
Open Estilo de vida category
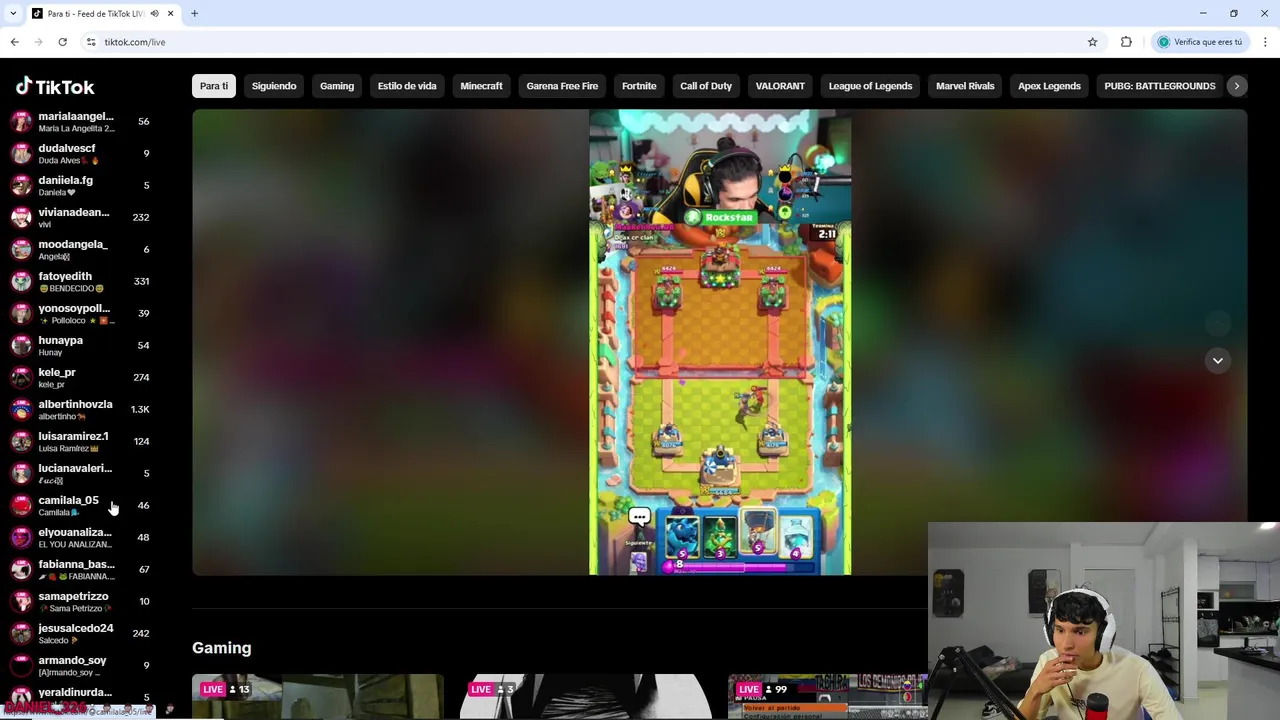click(407, 86)
